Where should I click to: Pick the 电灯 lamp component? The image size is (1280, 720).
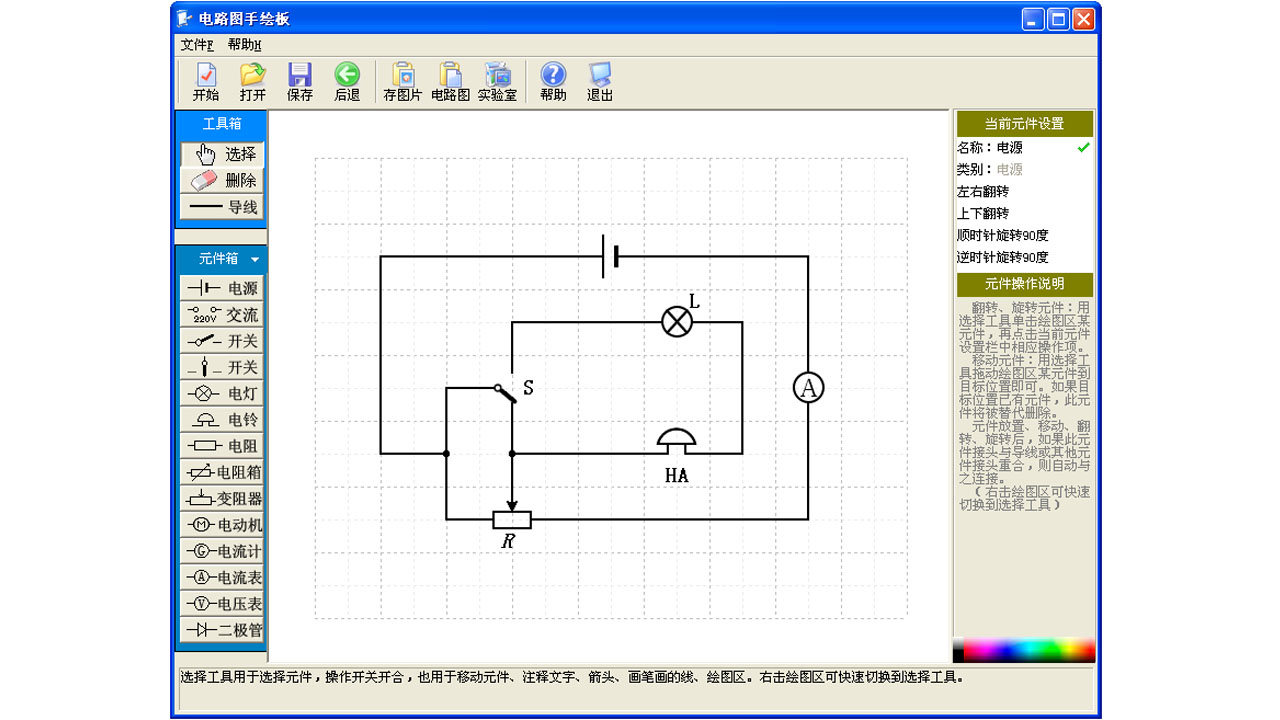tap(222, 394)
